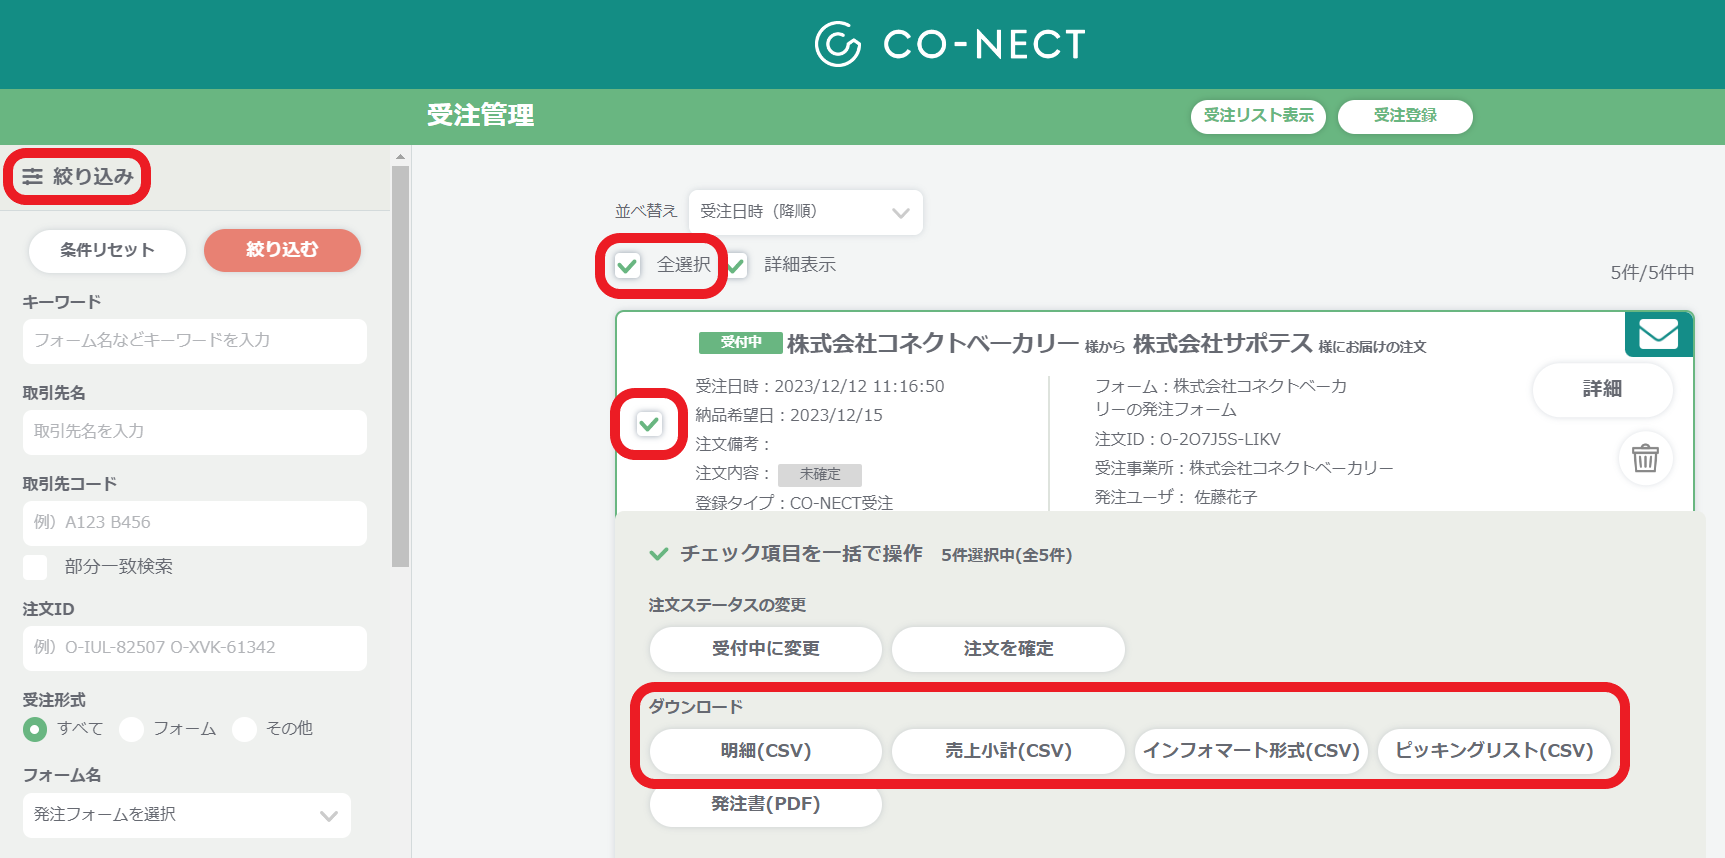Toggle the 詳細表示 checkbox
The image size is (1725, 858).
(736, 266)
